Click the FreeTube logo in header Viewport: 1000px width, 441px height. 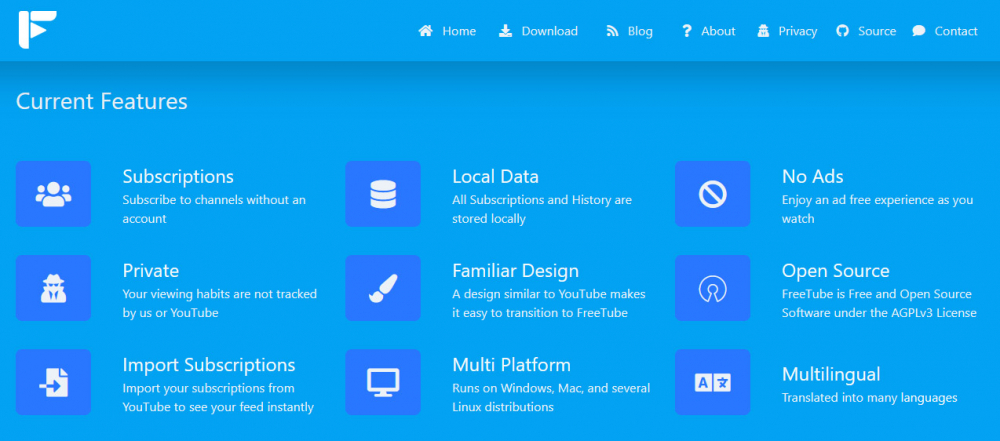click(38, 29)
